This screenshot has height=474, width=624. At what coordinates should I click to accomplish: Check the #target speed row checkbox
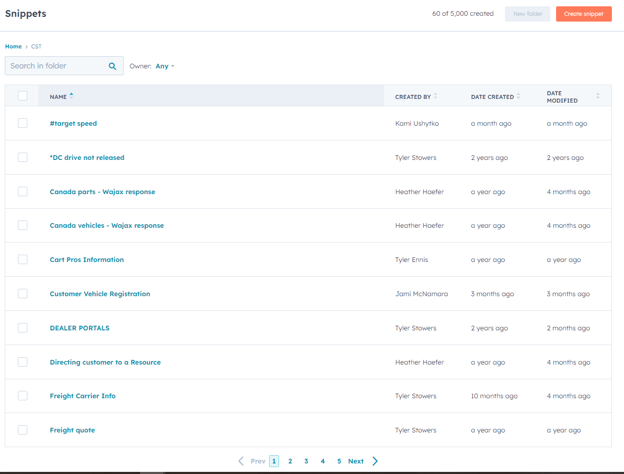pos(23,123)
